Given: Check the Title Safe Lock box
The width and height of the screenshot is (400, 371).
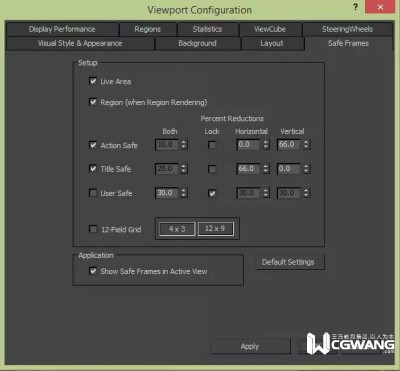Looking at the screenshot, I should [x=212, y=169].
